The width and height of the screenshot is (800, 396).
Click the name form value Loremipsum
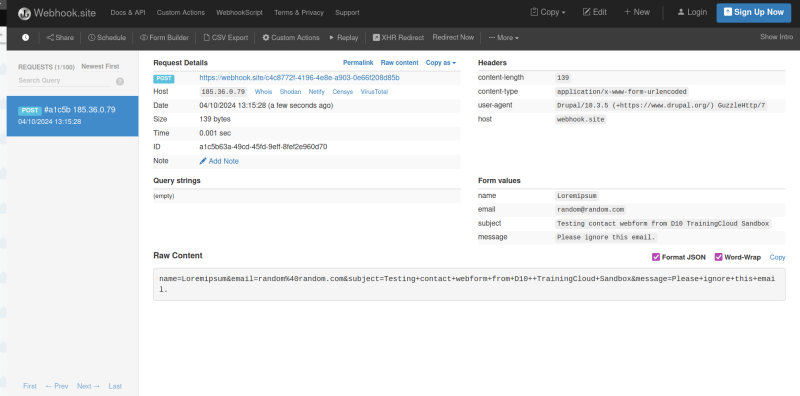pyautogui.click(x=577, y=196)
